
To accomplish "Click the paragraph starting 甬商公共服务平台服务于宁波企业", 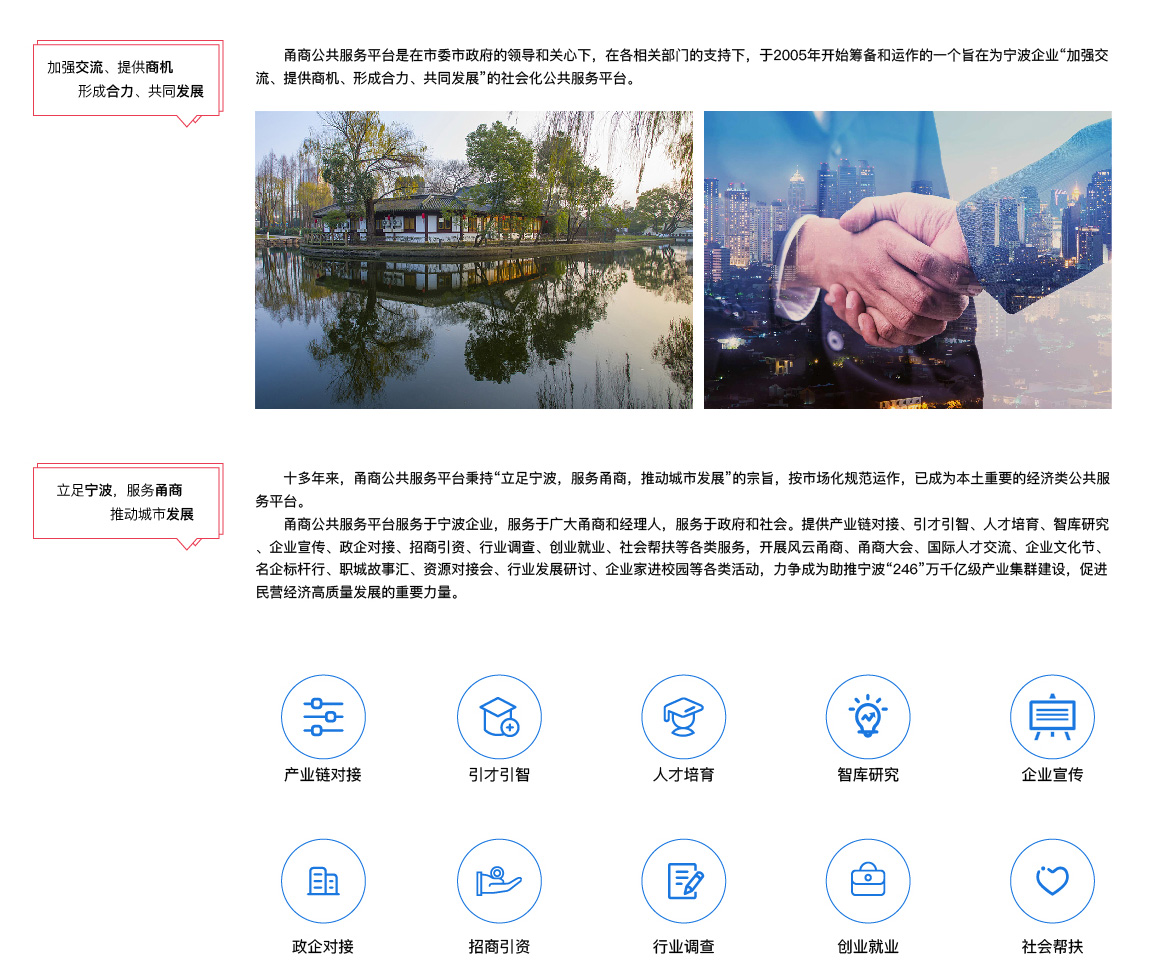I will (683, 558).
